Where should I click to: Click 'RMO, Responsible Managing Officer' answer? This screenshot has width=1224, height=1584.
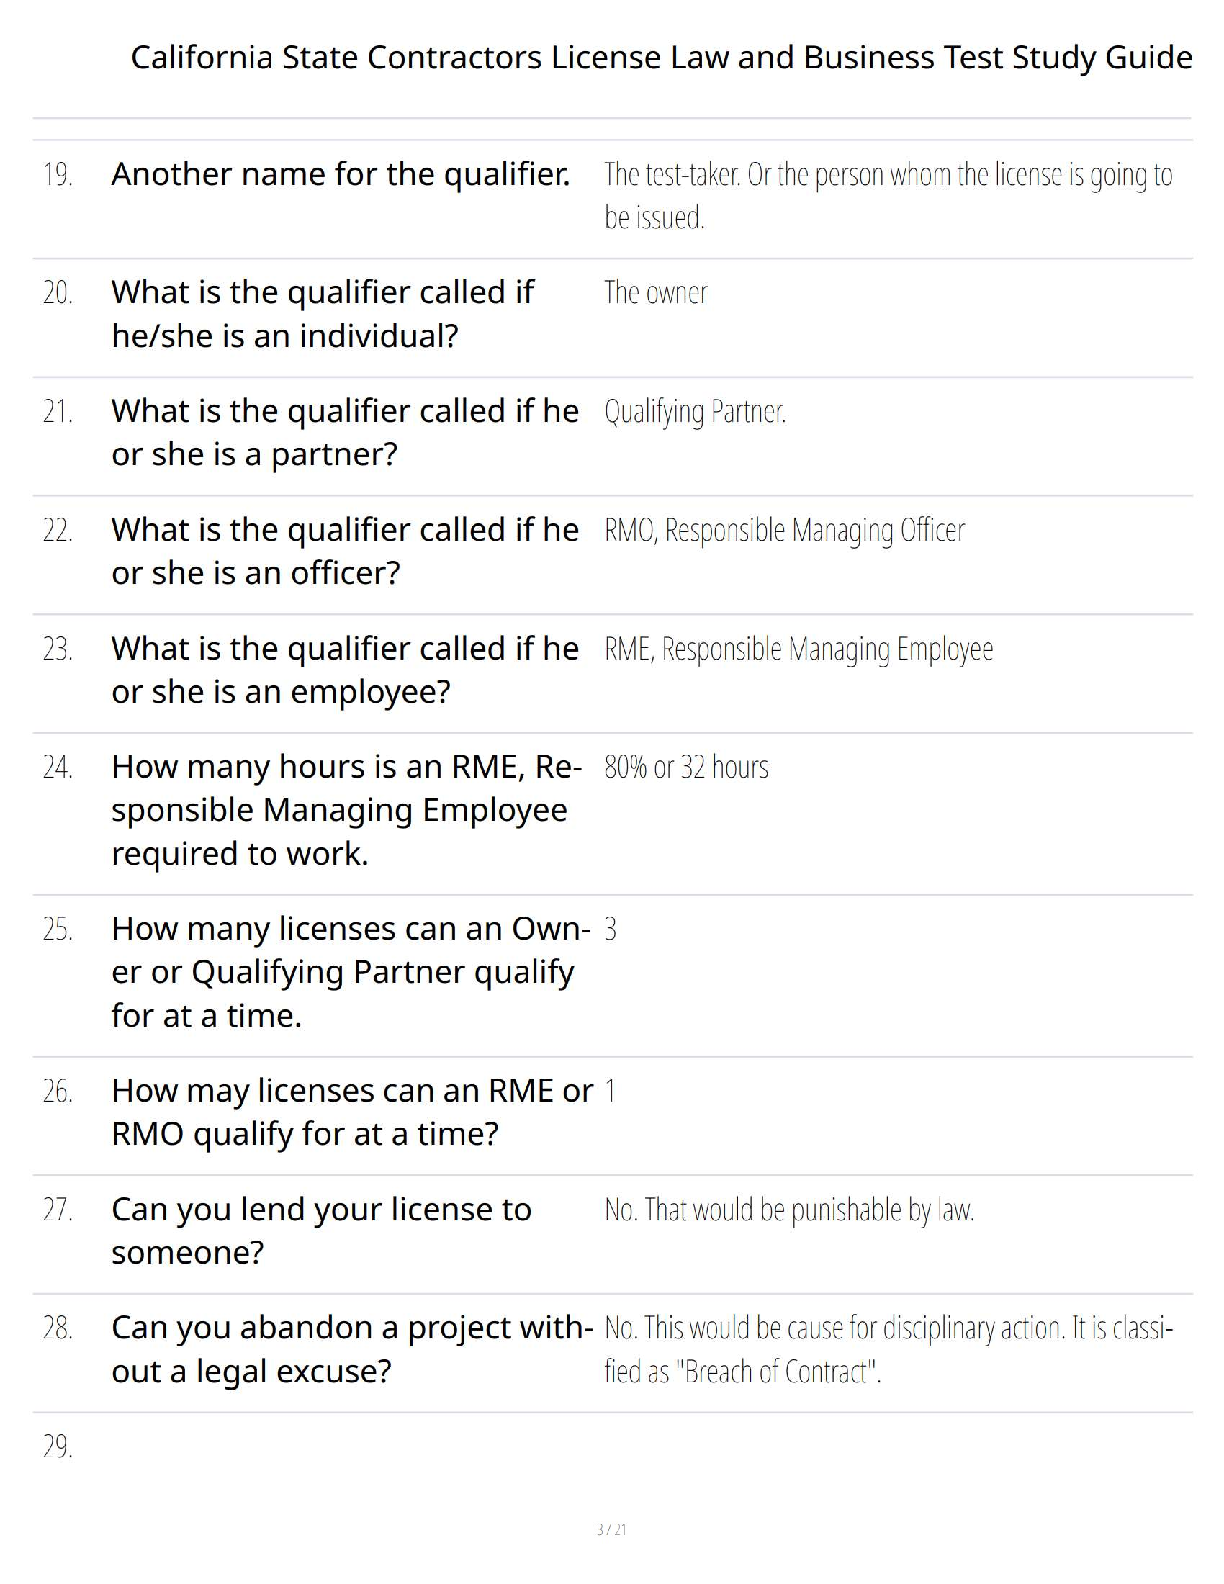785,531
